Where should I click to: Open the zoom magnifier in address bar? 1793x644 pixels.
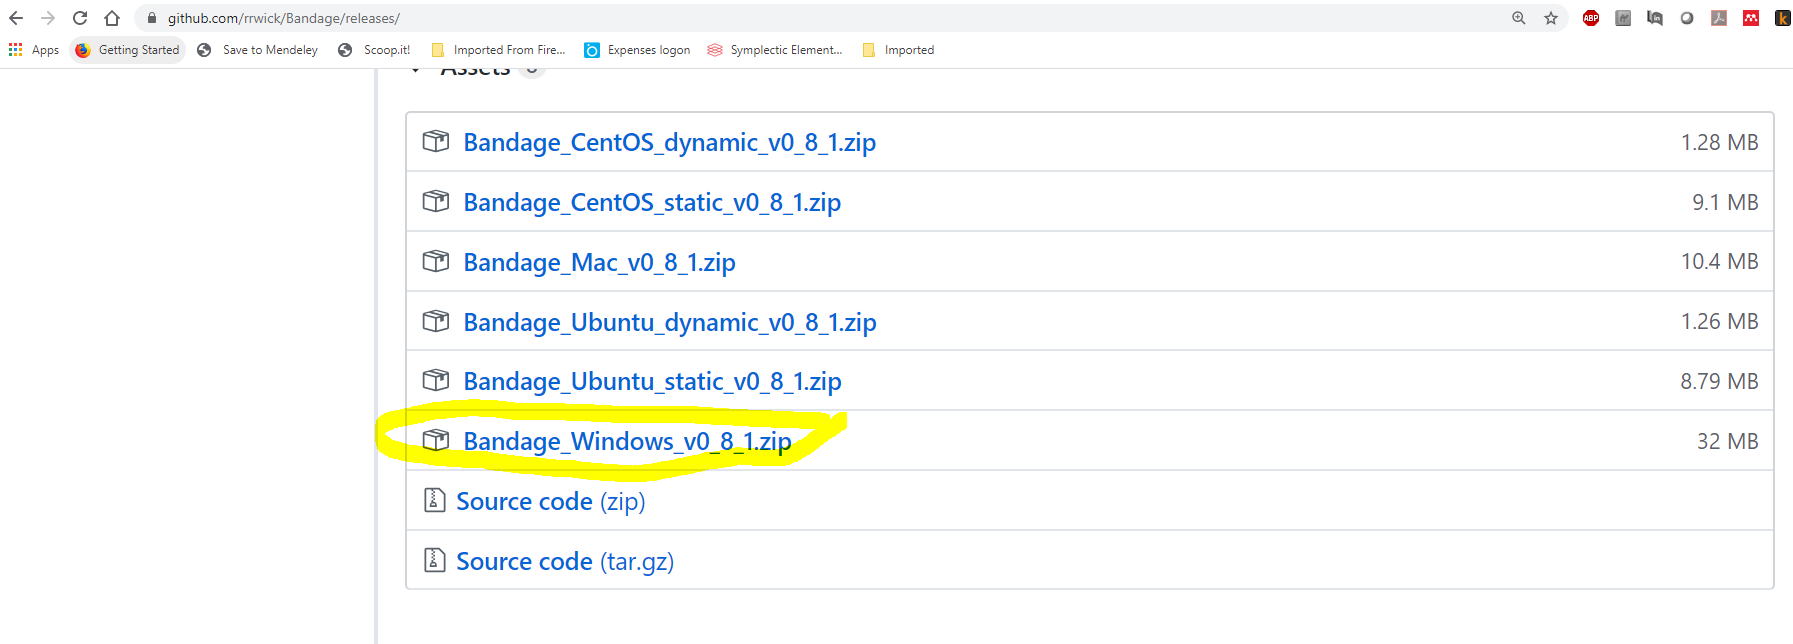[x=1519, y=18]
